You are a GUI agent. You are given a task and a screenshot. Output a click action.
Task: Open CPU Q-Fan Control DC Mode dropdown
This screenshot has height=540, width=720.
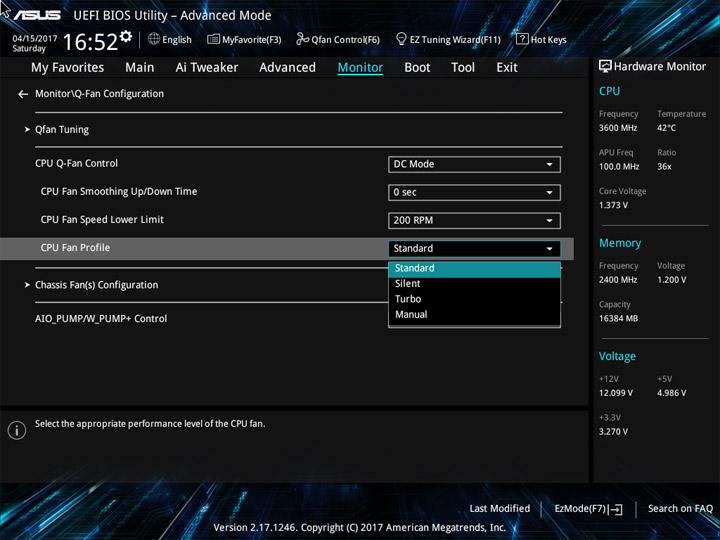(x=474, y=164)
